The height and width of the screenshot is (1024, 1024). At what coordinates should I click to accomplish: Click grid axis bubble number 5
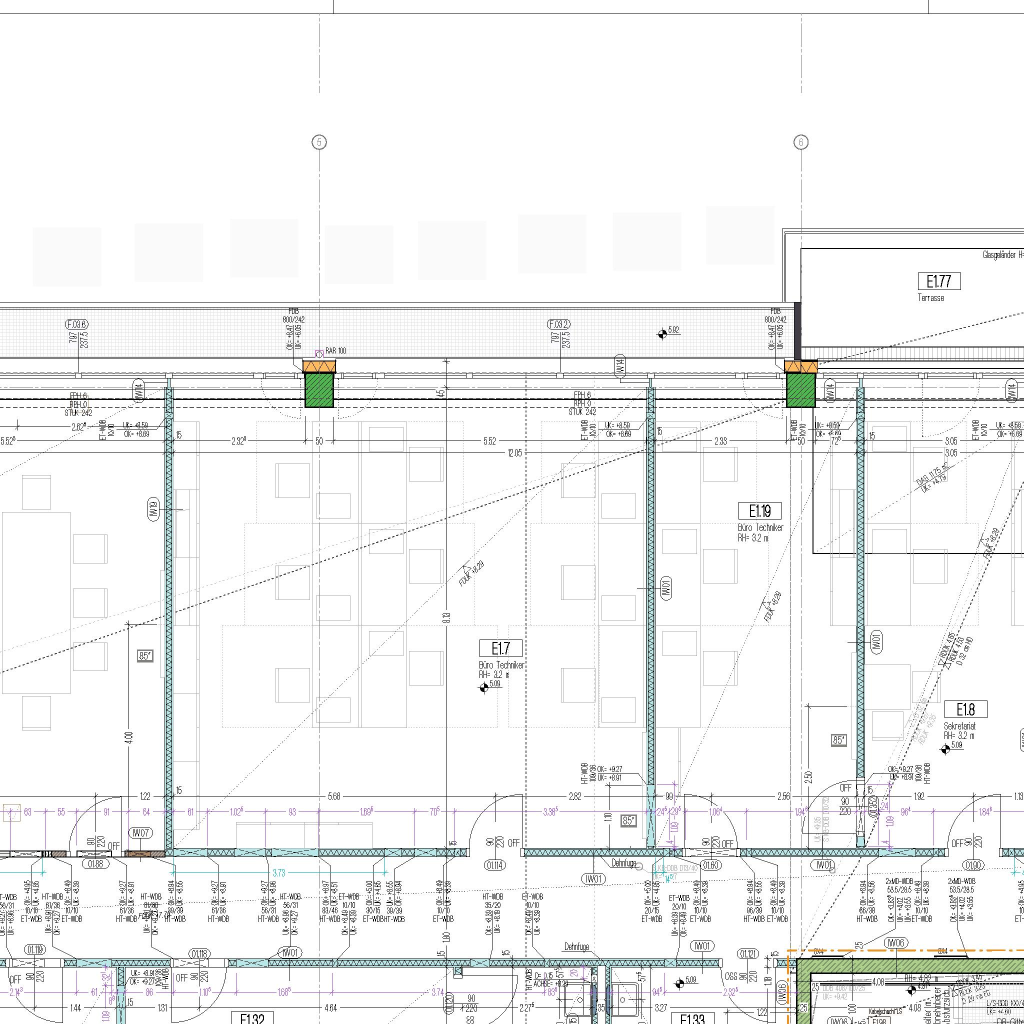pos(319,142)
